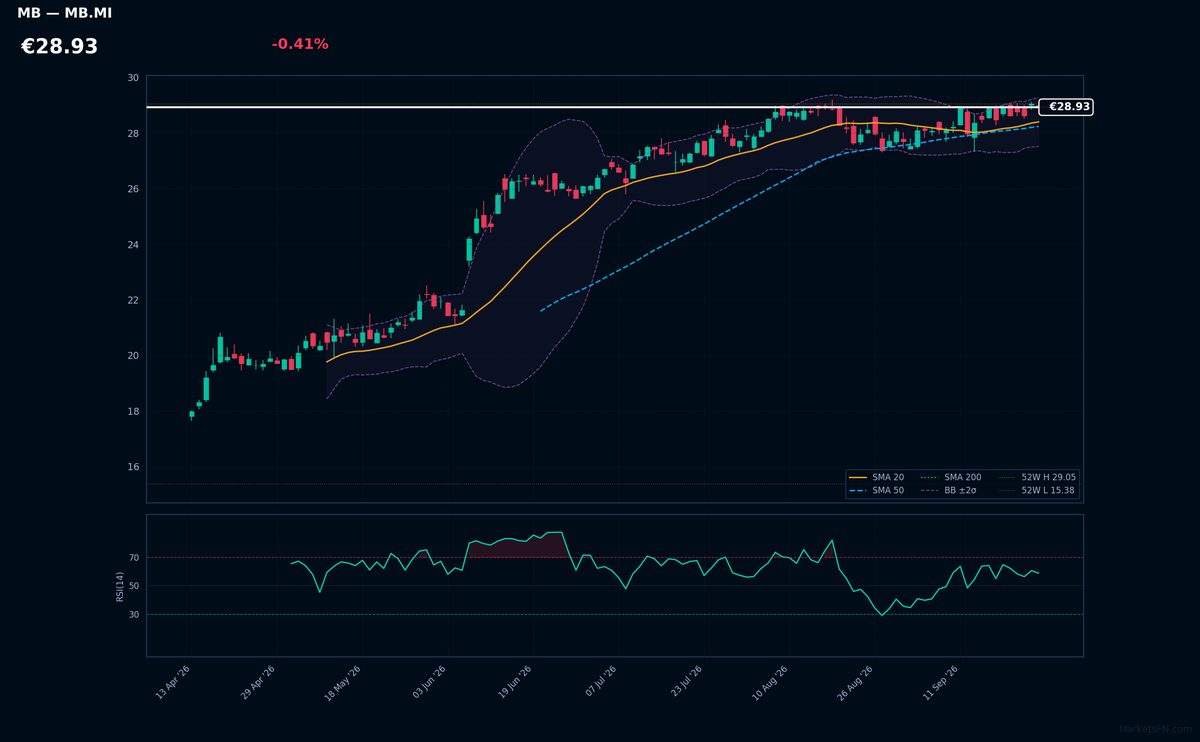Select the 50 level on the RSI axis
Screen dimensions: 1200x742
click(x=133, y=586)
